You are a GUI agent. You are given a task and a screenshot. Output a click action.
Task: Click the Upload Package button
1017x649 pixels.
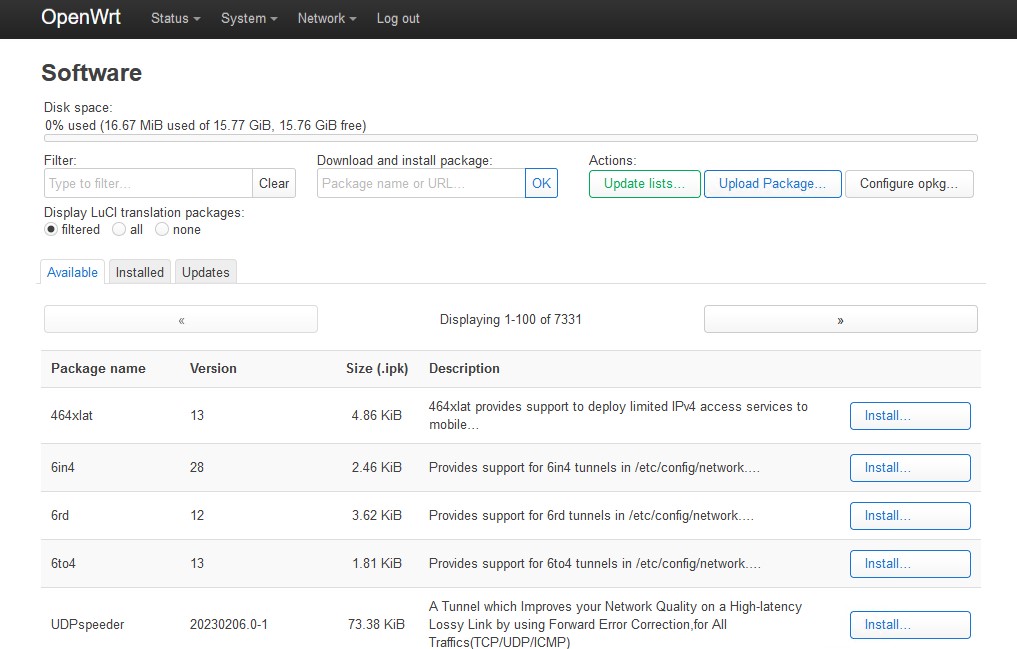pyautogui.click(x=772, y=183)
